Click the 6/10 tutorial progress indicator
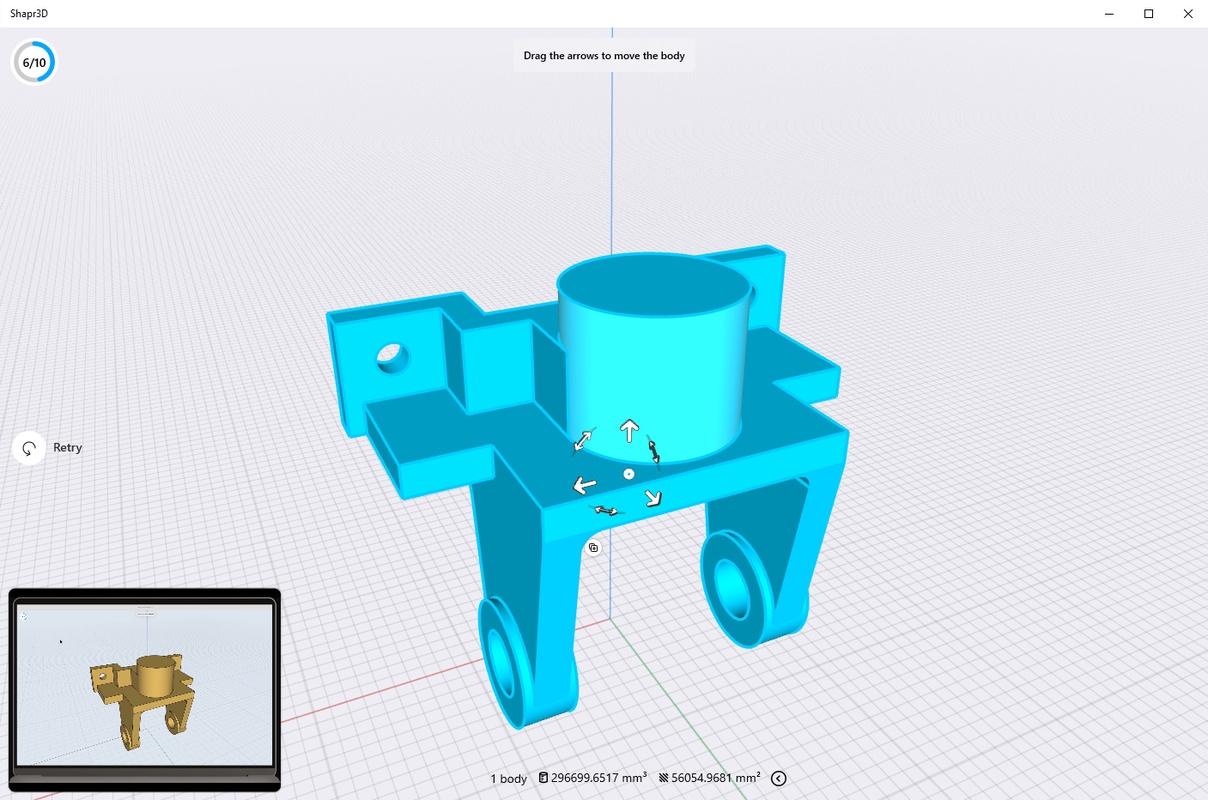 [x=34, y=62]
